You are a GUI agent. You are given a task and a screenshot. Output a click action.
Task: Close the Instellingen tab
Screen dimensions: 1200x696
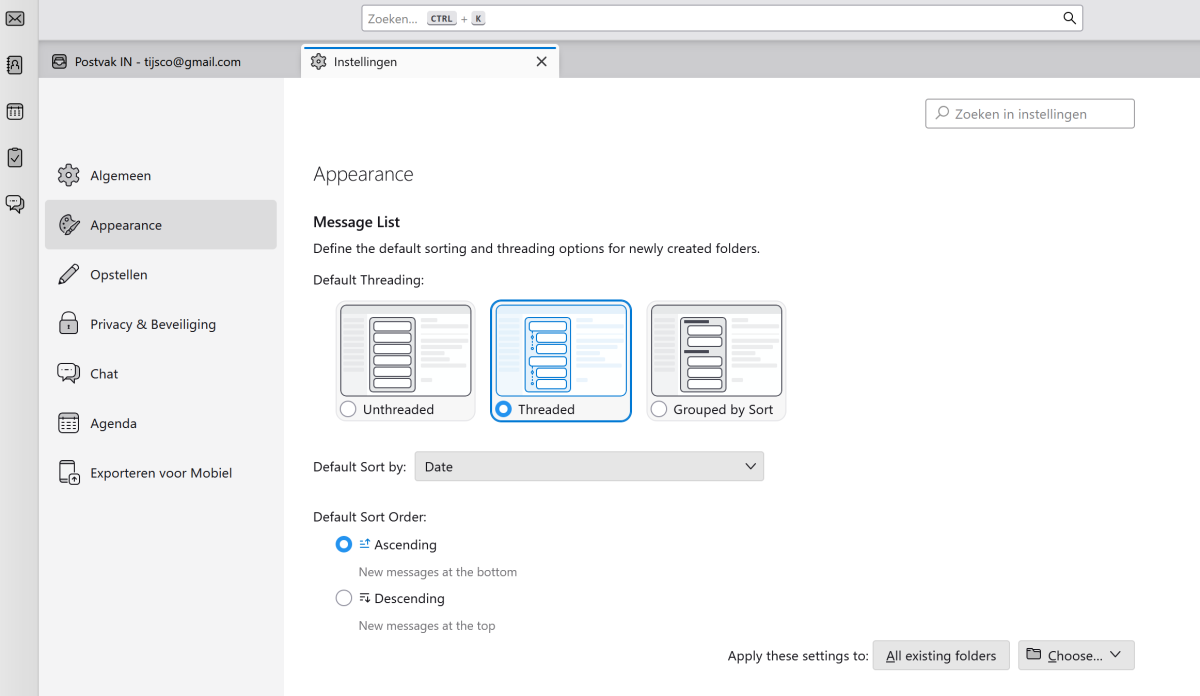[x=541, y=62]
